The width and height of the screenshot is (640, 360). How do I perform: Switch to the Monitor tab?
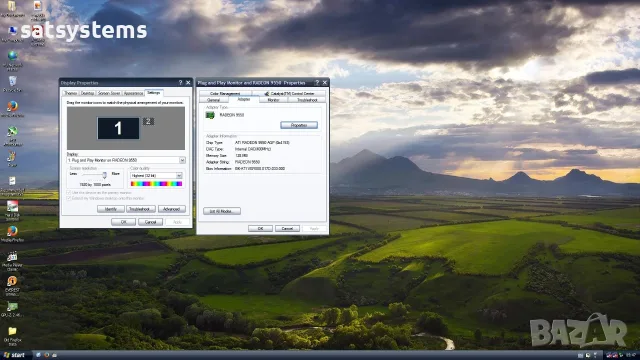pyautogui.click(x=273, y=100)
